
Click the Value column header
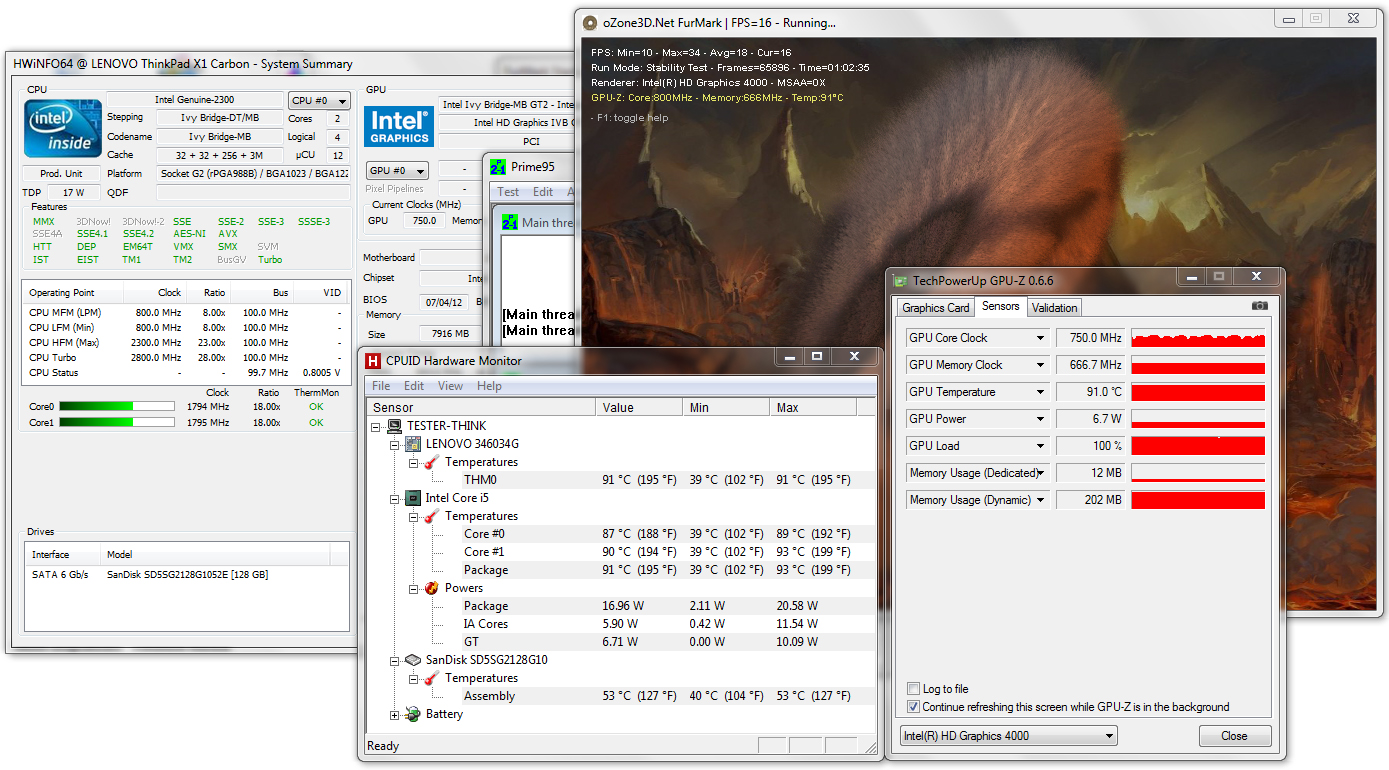pos(640,407)
